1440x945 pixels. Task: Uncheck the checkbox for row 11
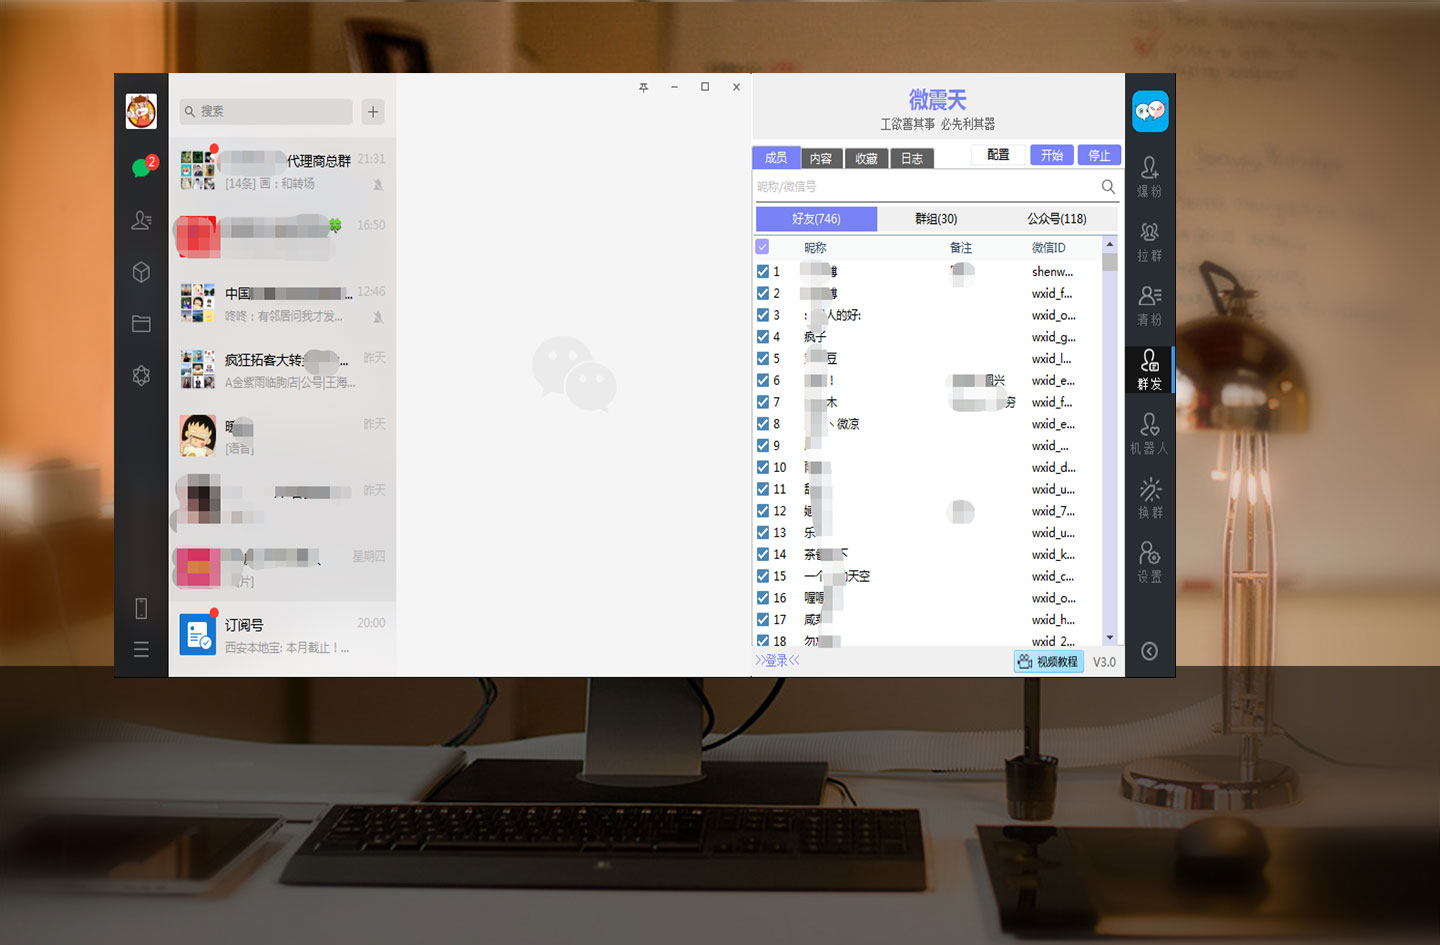point(763,489)
